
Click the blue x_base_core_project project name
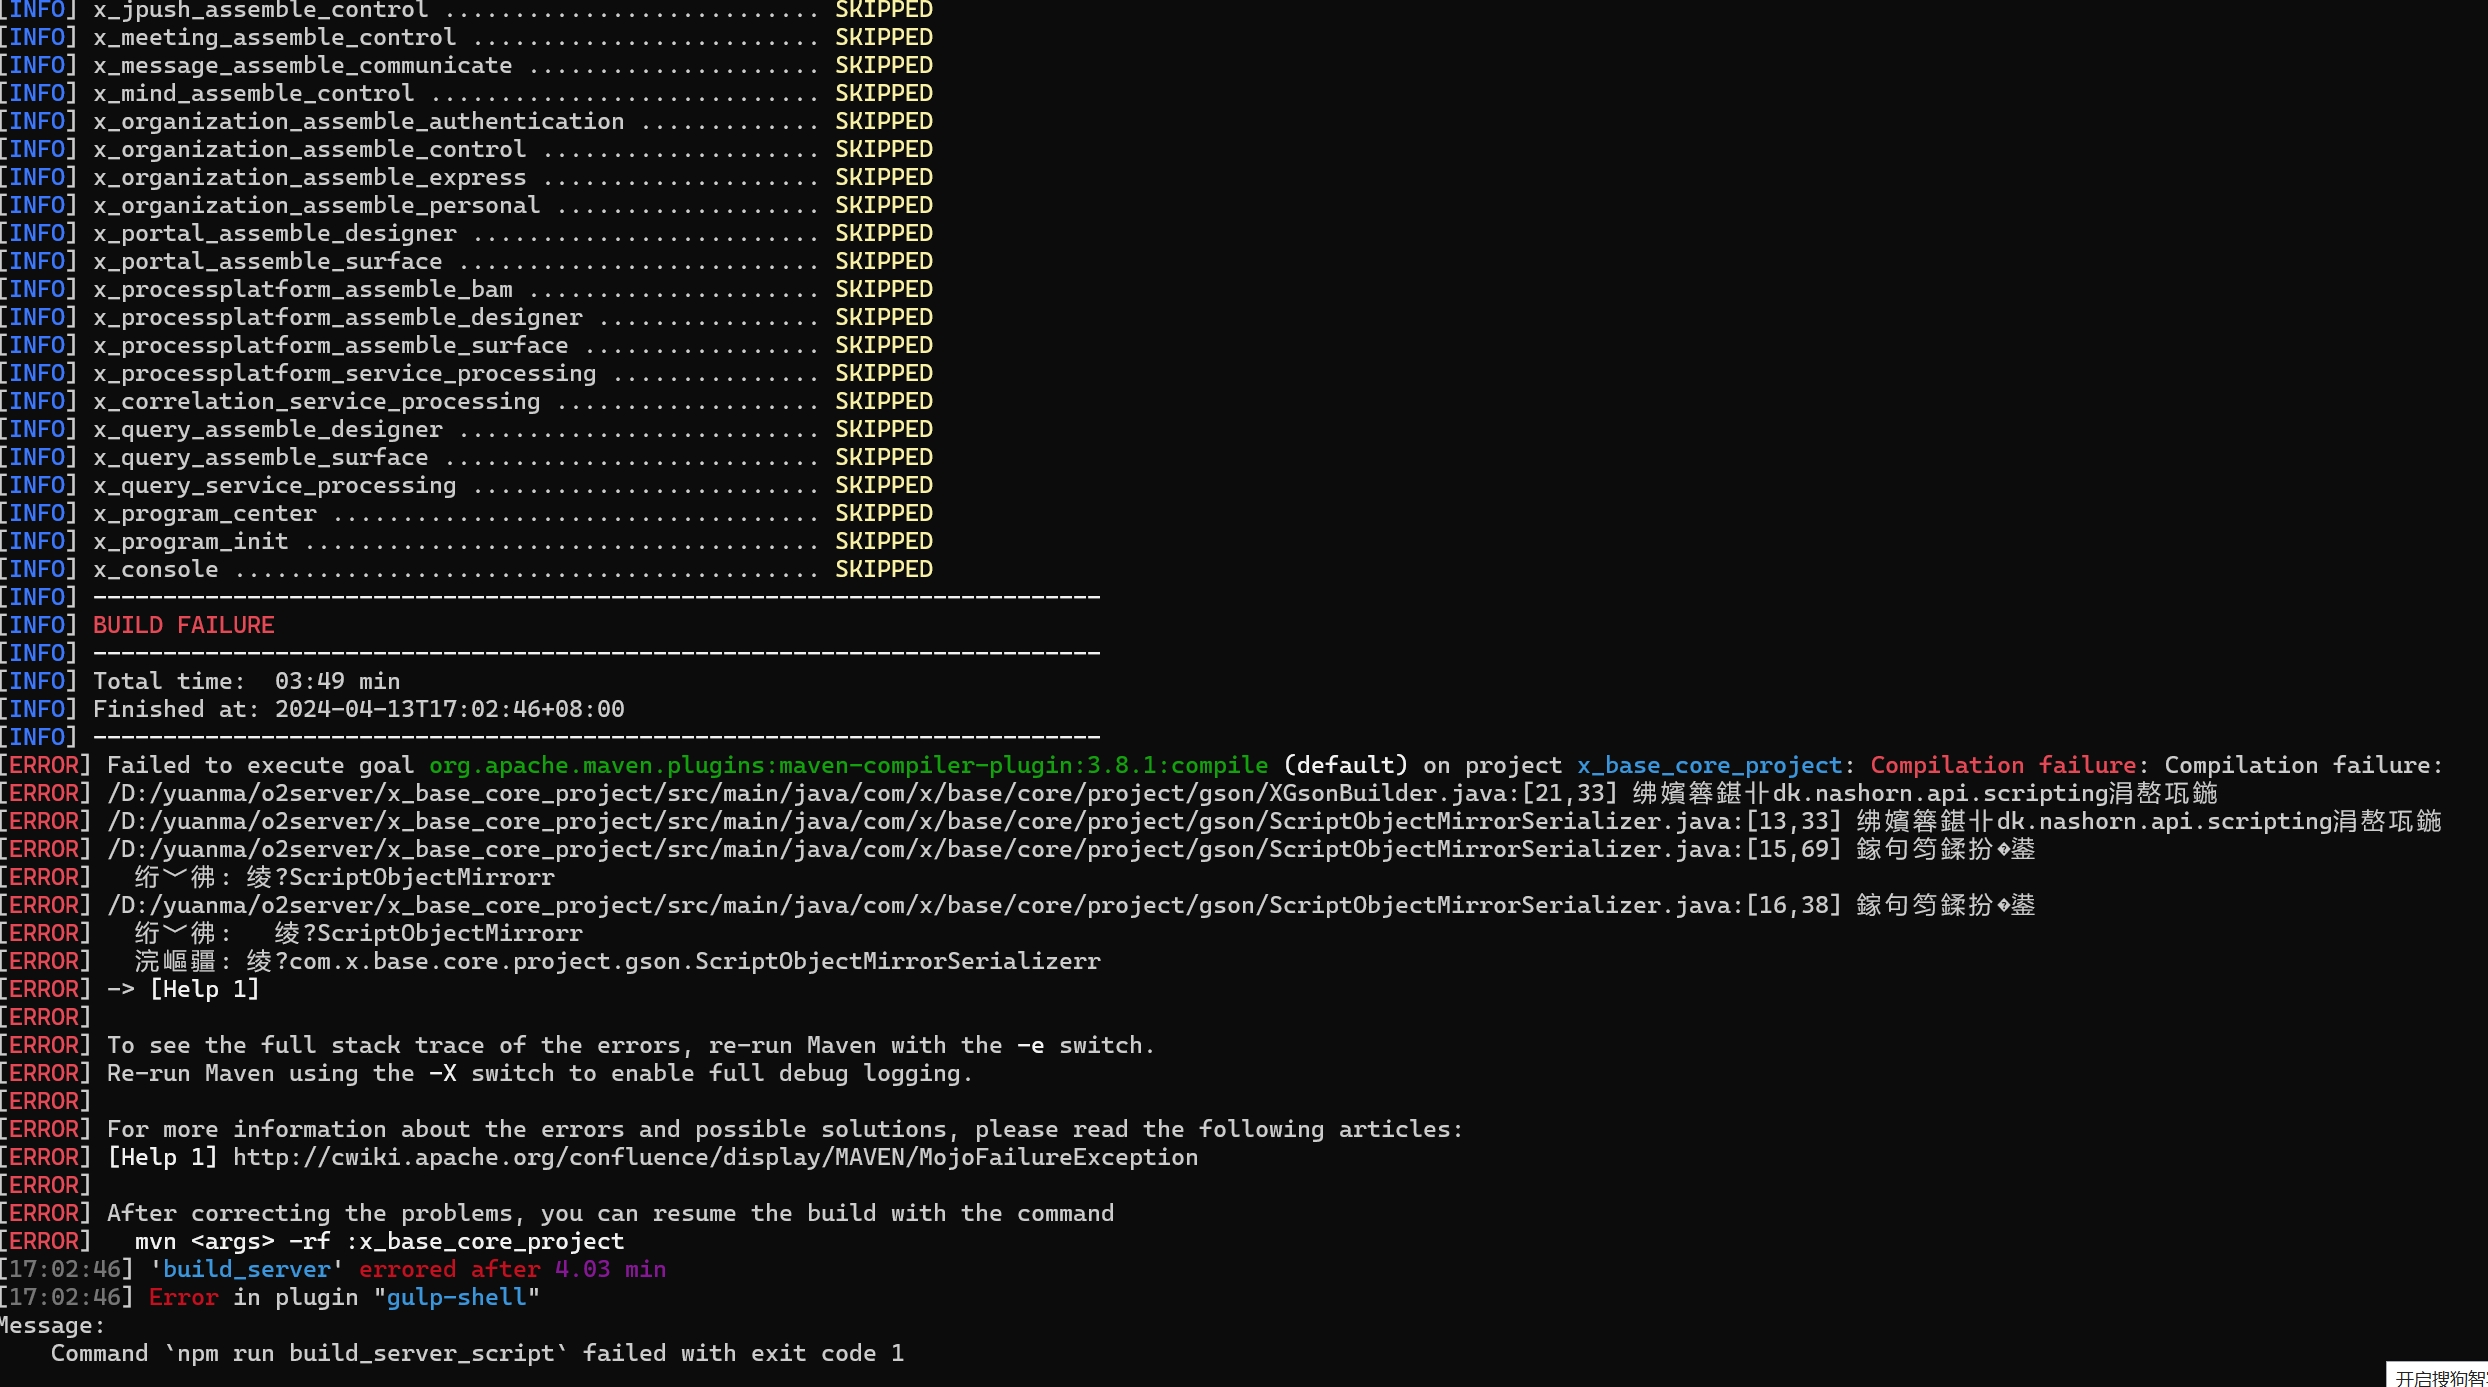[x=1708, y=765]
